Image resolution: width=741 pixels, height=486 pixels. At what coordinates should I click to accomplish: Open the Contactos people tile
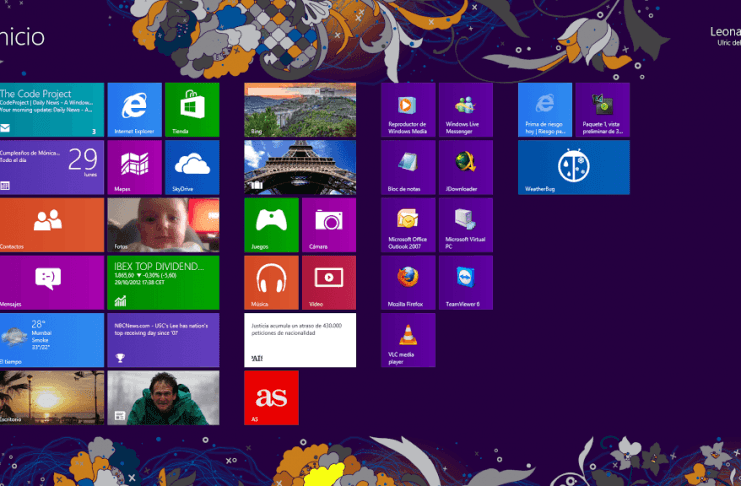pyautogui.click(x=52, y=225)
